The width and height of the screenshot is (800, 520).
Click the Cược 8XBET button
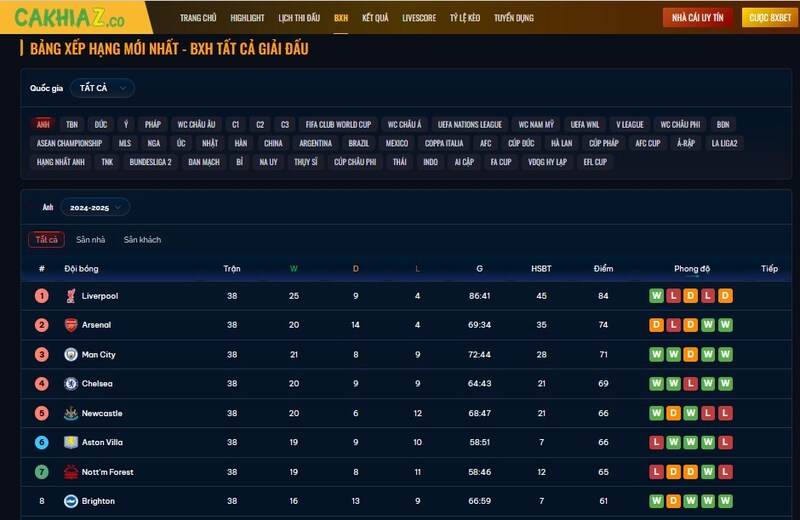(x=770, y=18)
